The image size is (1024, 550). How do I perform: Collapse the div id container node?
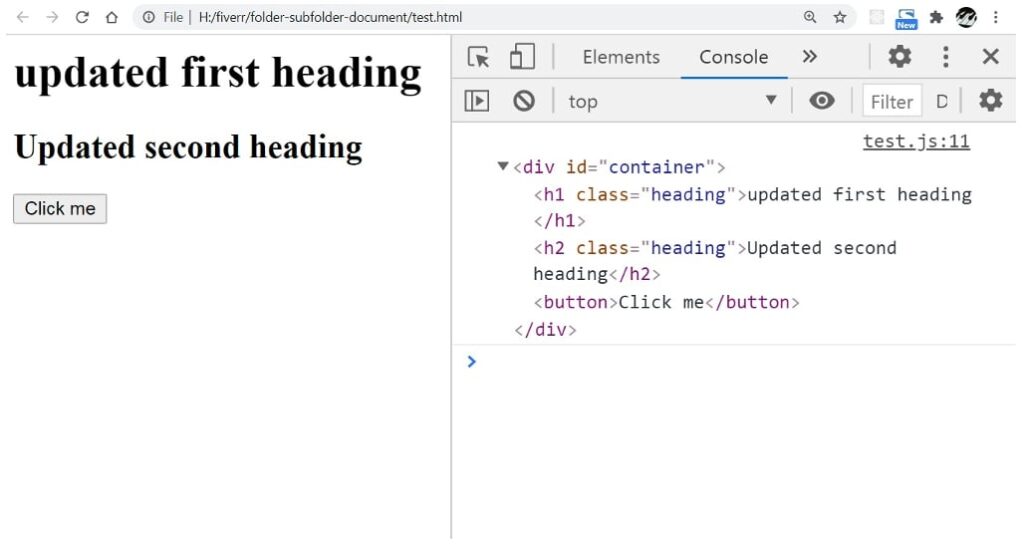pyautogui.click(x=502, y=166)
